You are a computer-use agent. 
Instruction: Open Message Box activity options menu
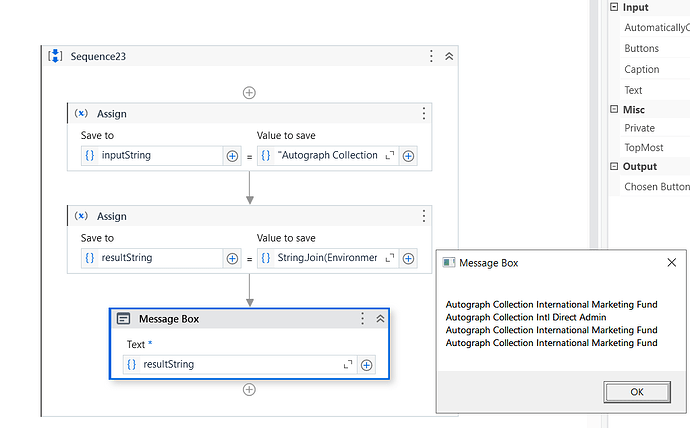coord(362,319)
